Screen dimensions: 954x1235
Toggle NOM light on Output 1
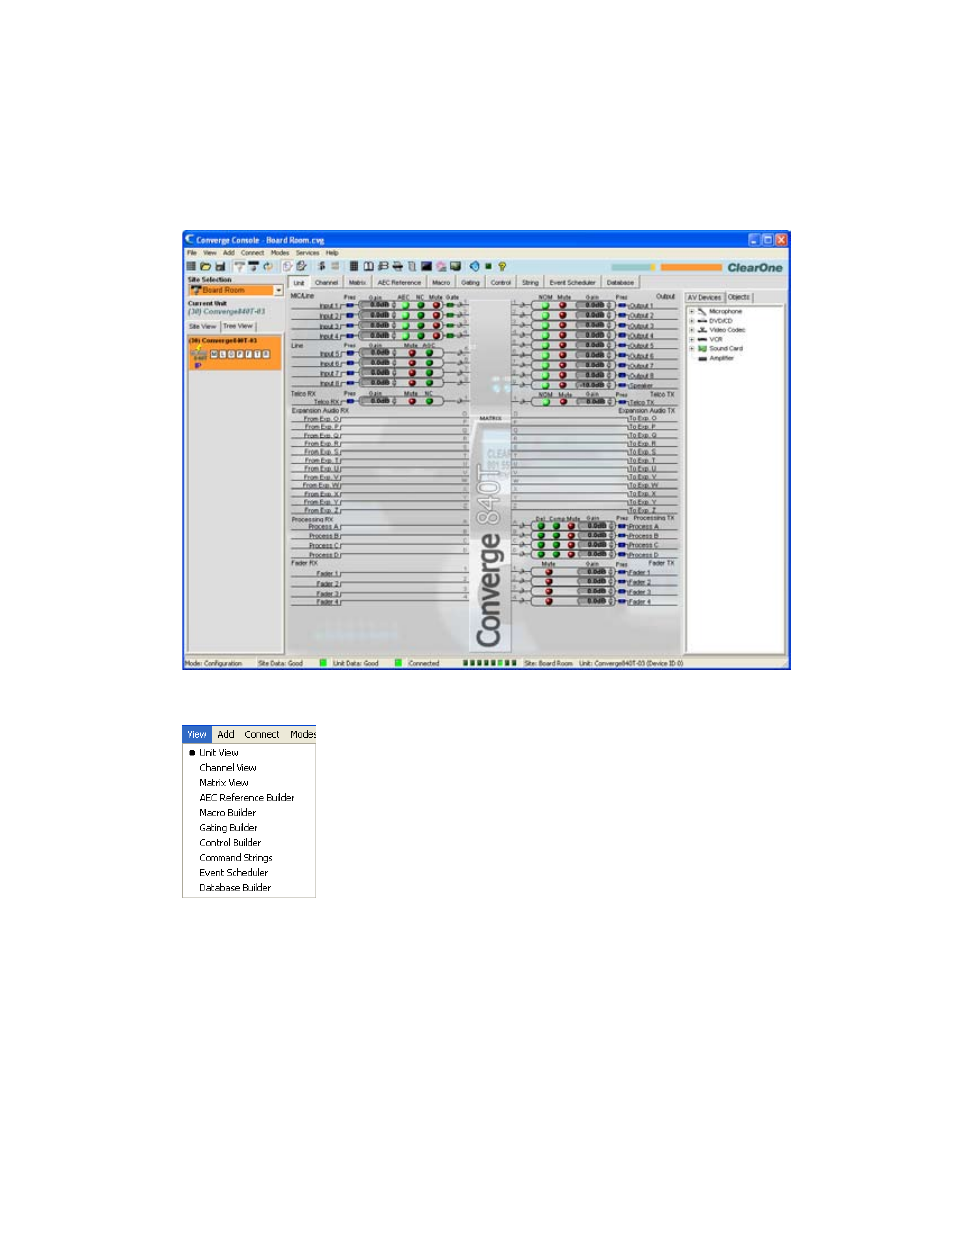click(x=545, y=306)
